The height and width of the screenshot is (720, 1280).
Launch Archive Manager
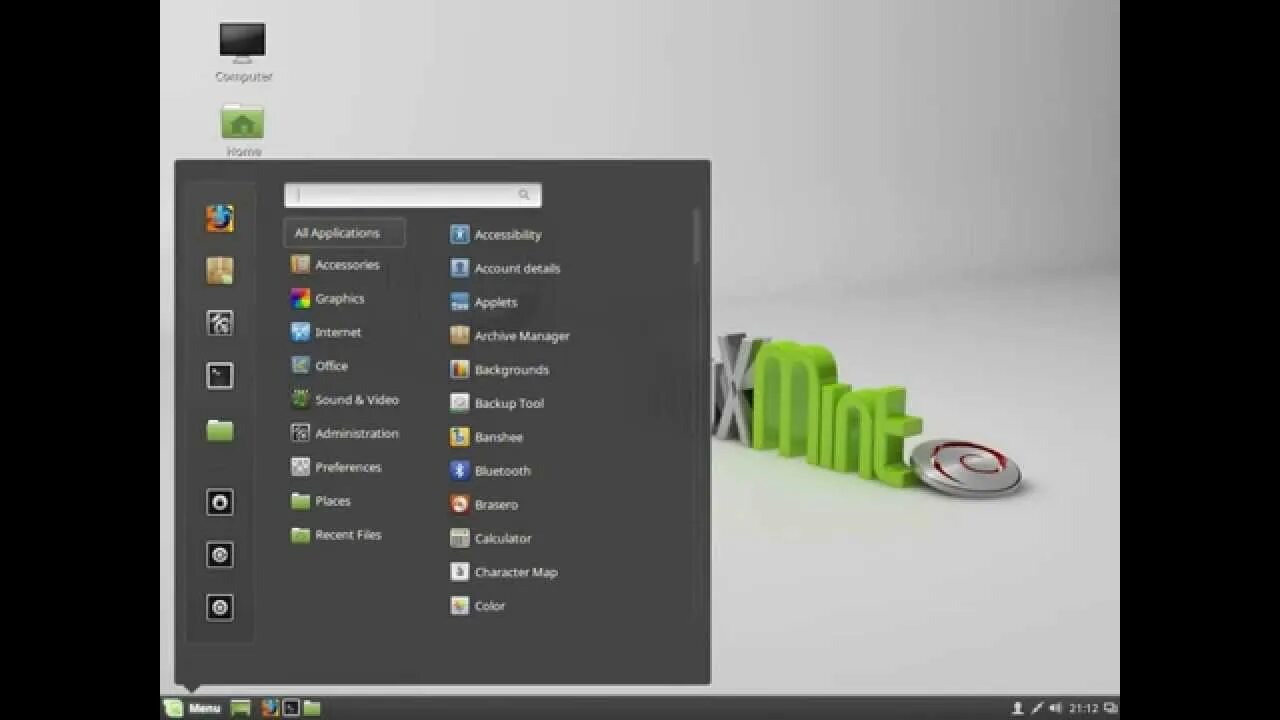(510, 336)
